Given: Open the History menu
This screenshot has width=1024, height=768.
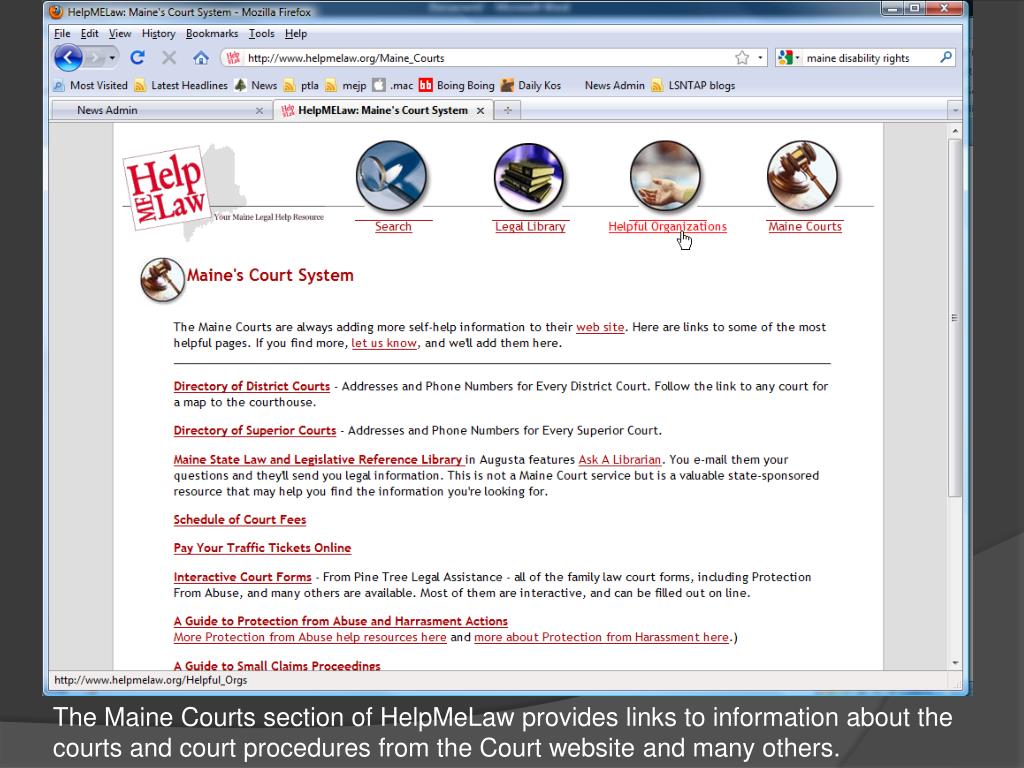Looking at the screenshot, I should pyautogui.click(x=158, y=33).
